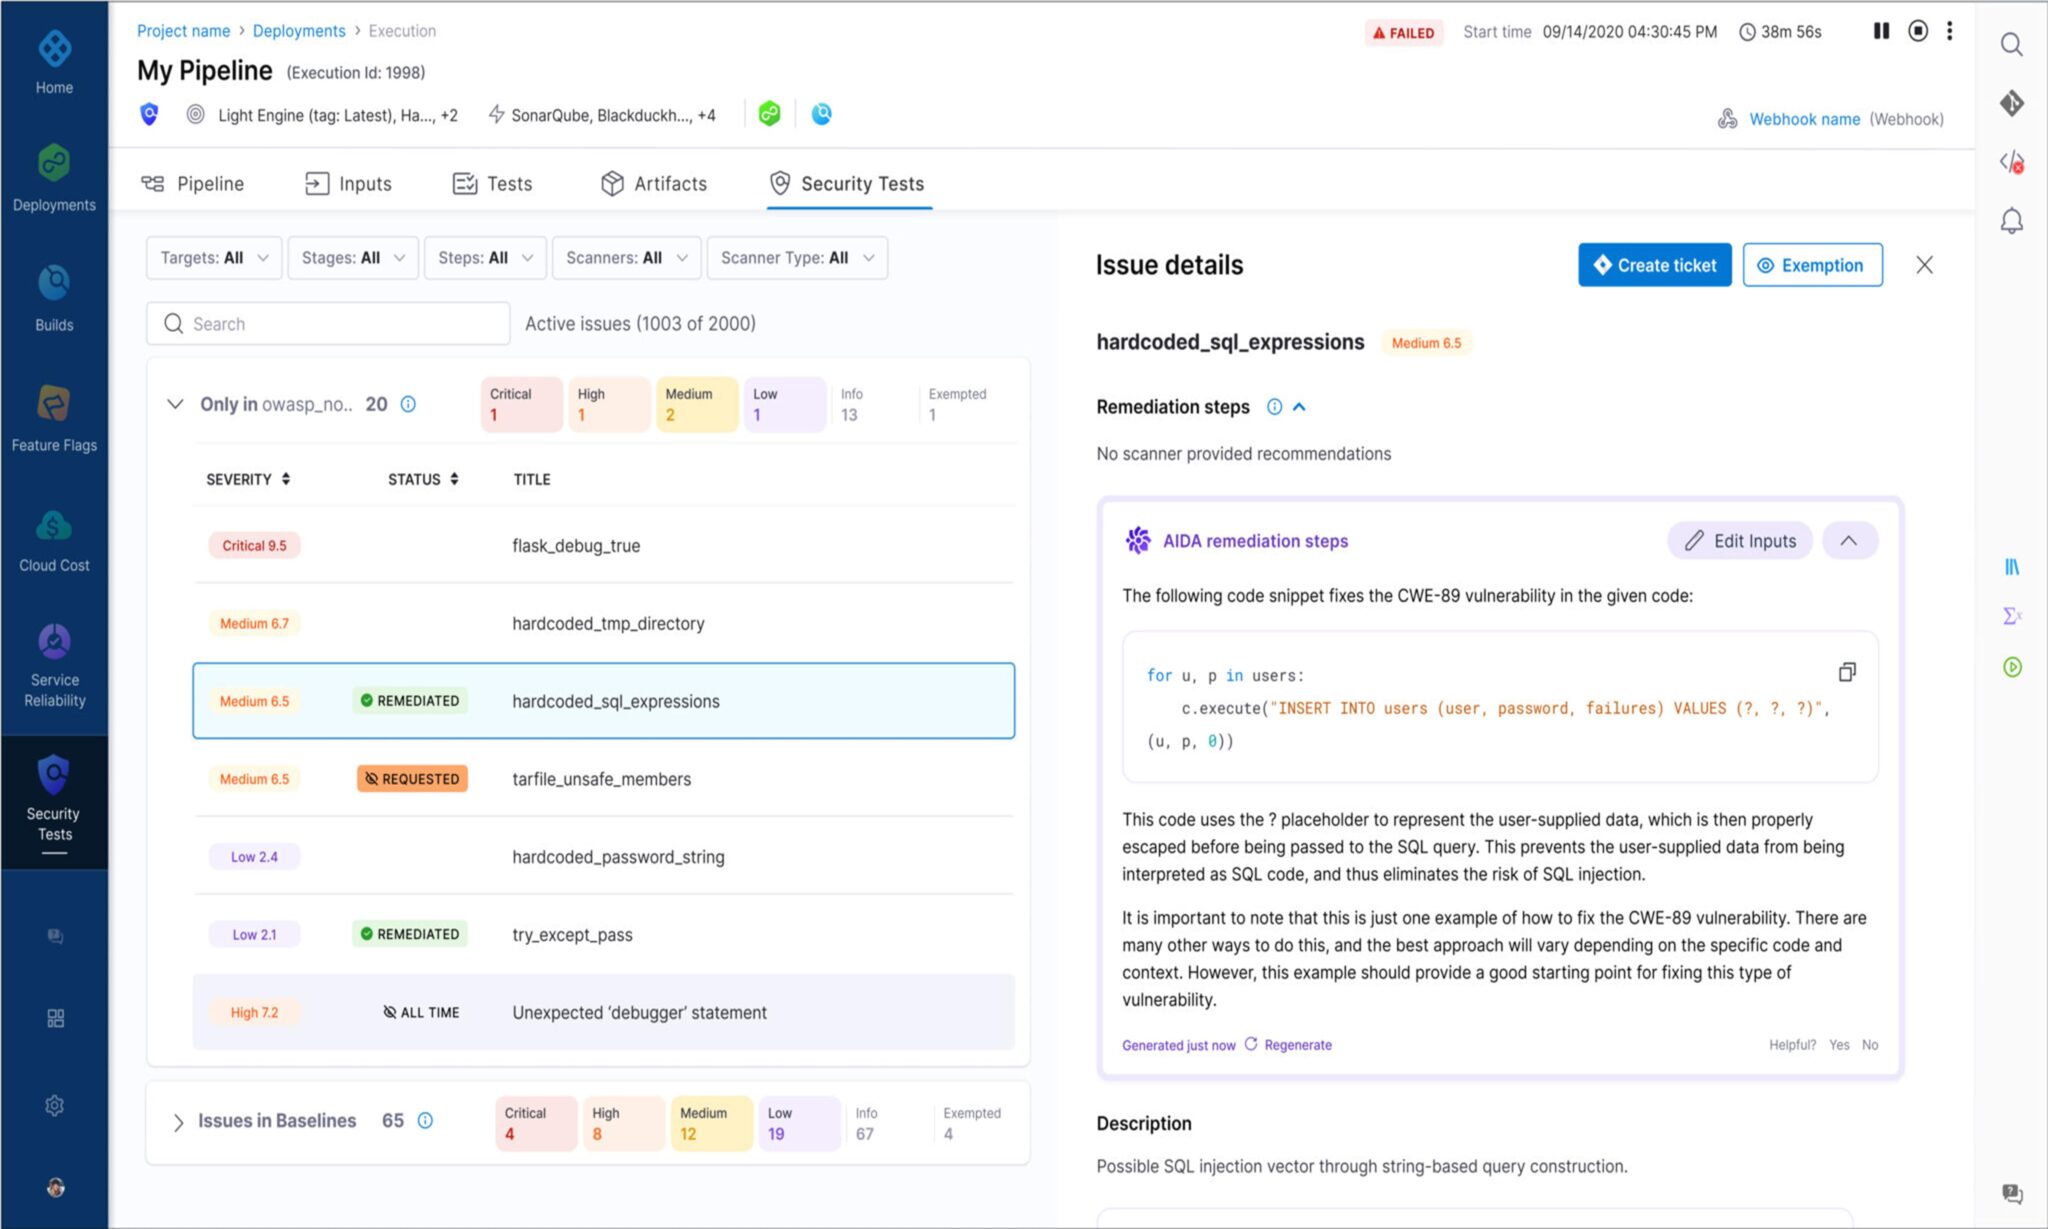Open Deployments from the left sidebar
The image size is (2048, 1229).
coord(54,177)
